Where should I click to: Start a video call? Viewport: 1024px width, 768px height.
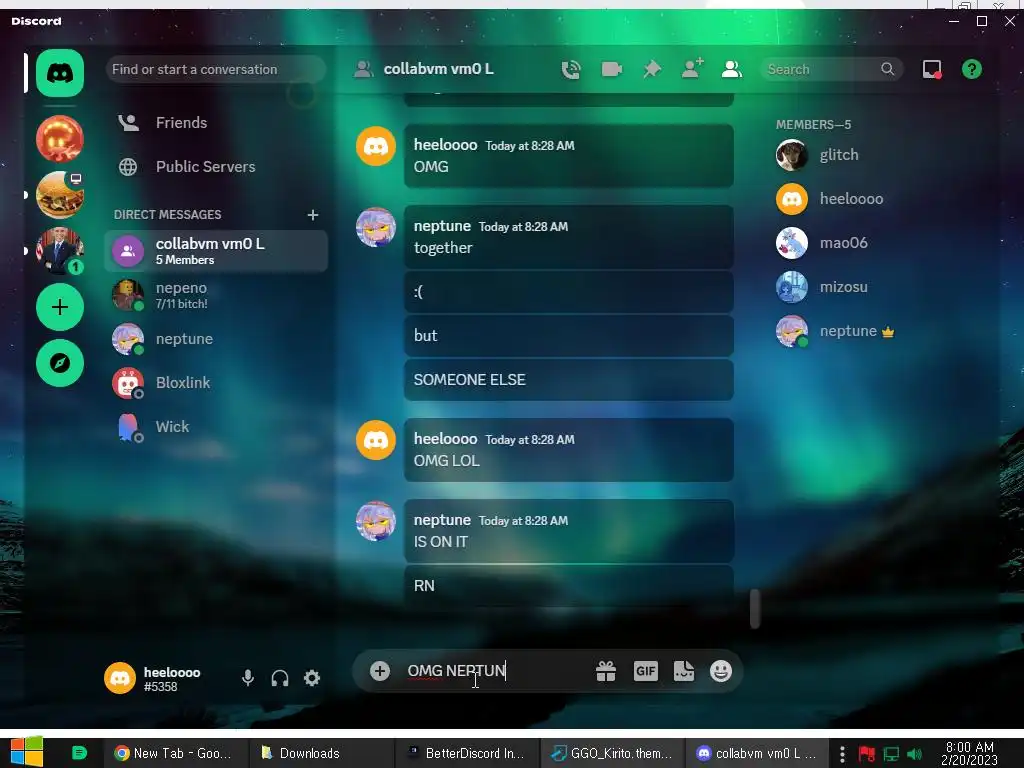(611, 69)
